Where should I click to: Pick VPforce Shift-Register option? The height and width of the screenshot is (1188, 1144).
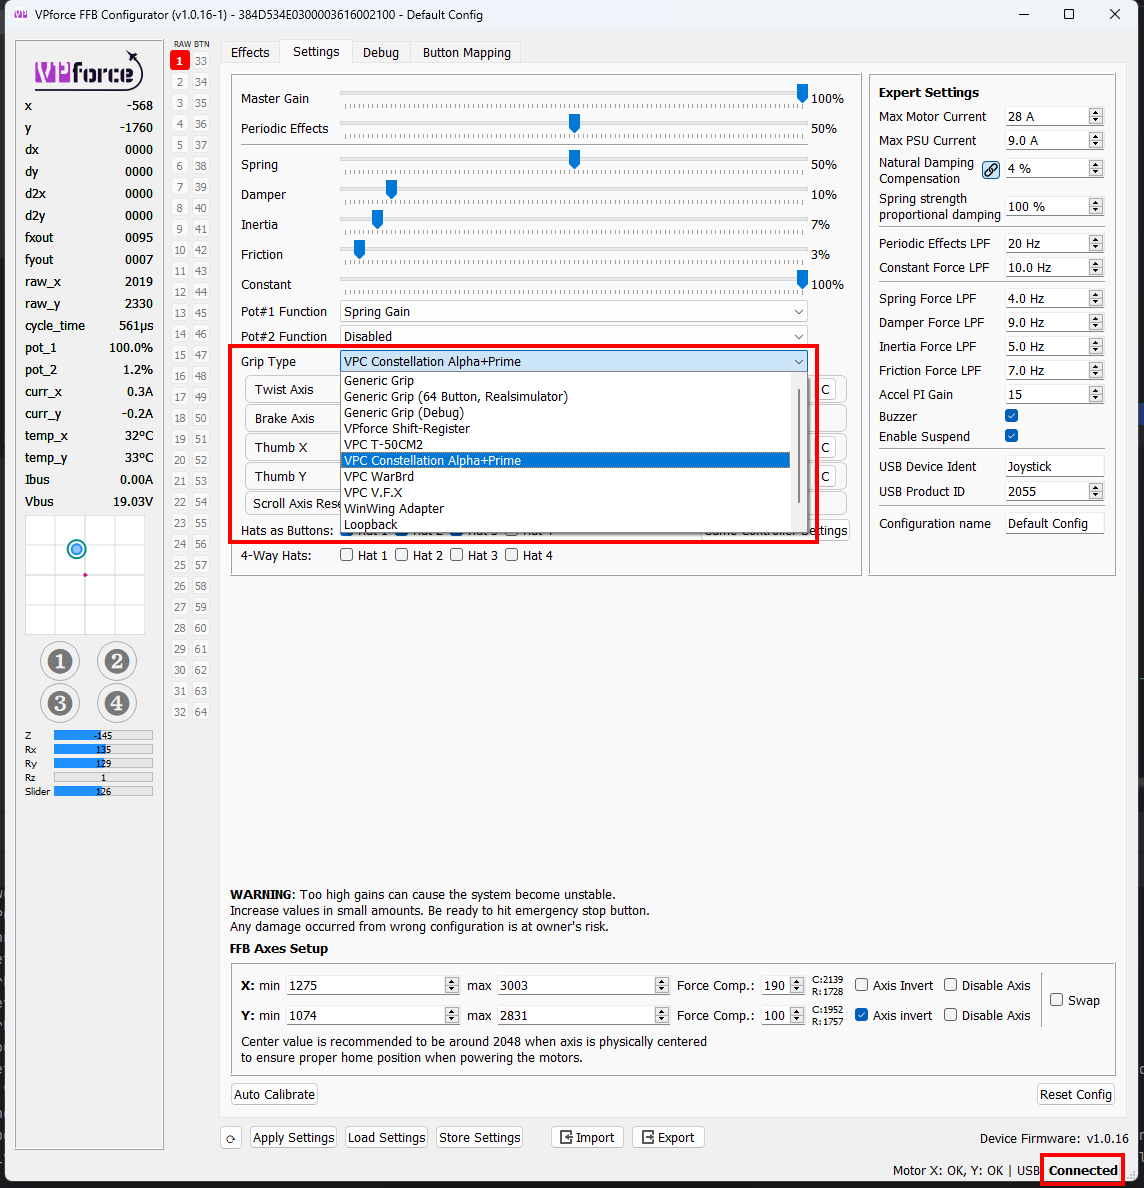tap(565, 429)
